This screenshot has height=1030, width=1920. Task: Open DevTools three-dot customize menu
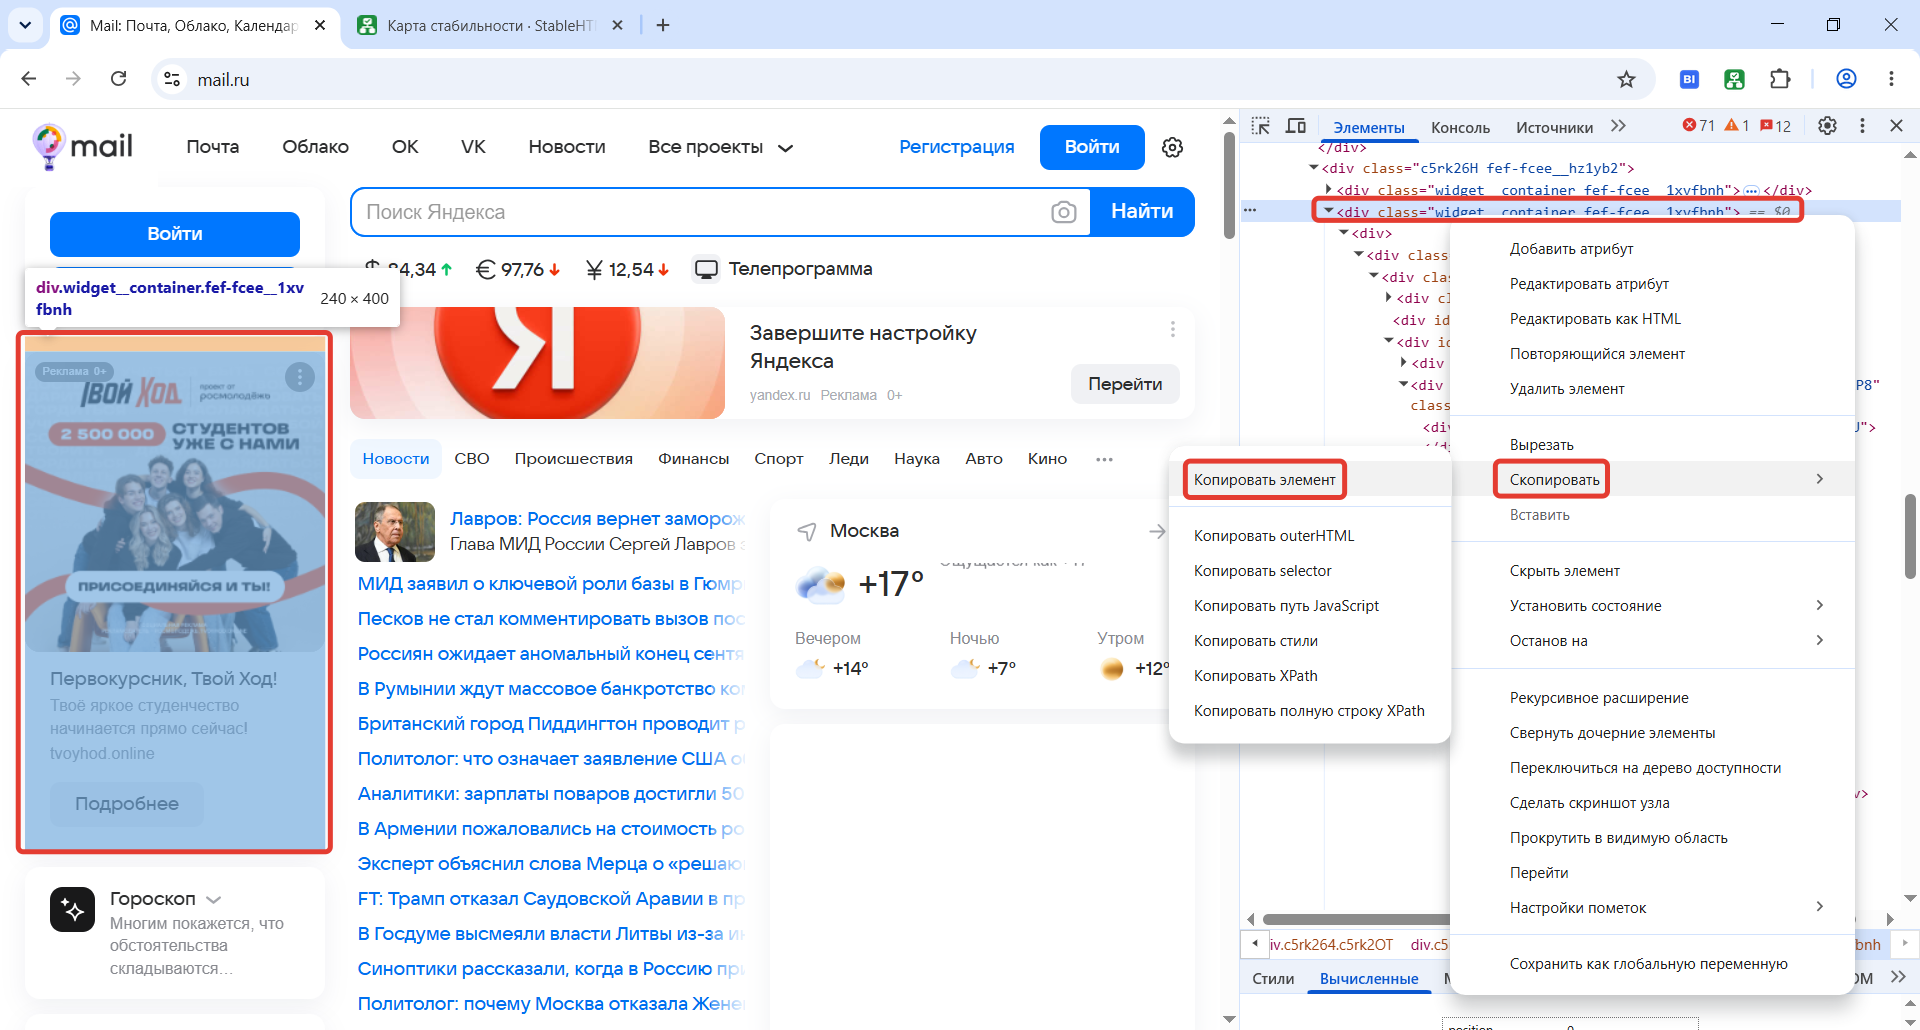pyautogui.click(x=1862, y=126)
